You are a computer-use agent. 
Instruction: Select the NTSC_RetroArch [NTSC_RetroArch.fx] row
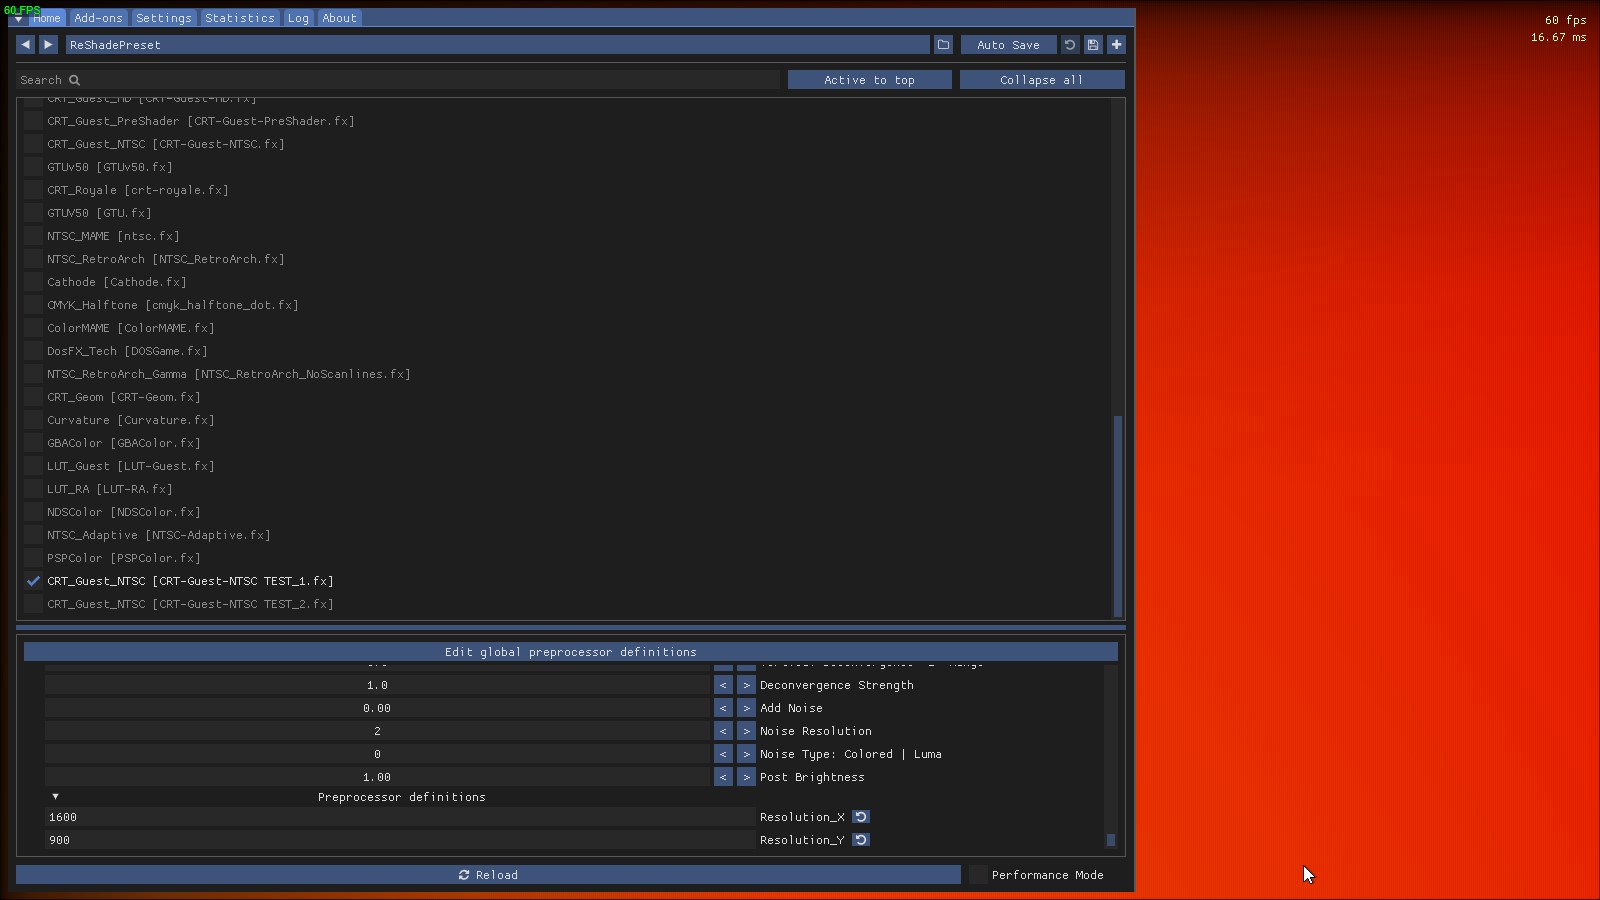[166, 259]
